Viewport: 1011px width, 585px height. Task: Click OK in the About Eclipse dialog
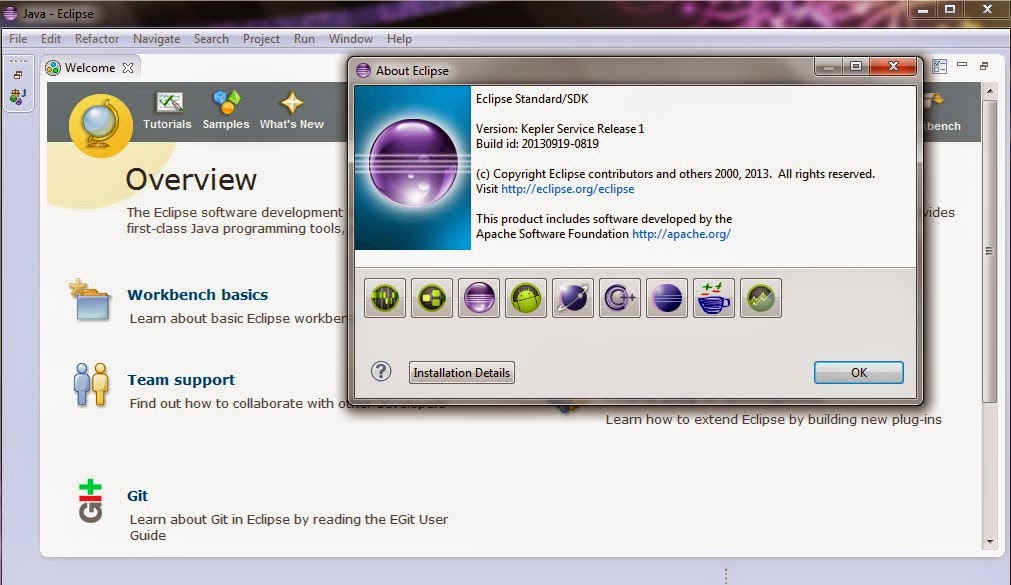[x=859, y=372]
